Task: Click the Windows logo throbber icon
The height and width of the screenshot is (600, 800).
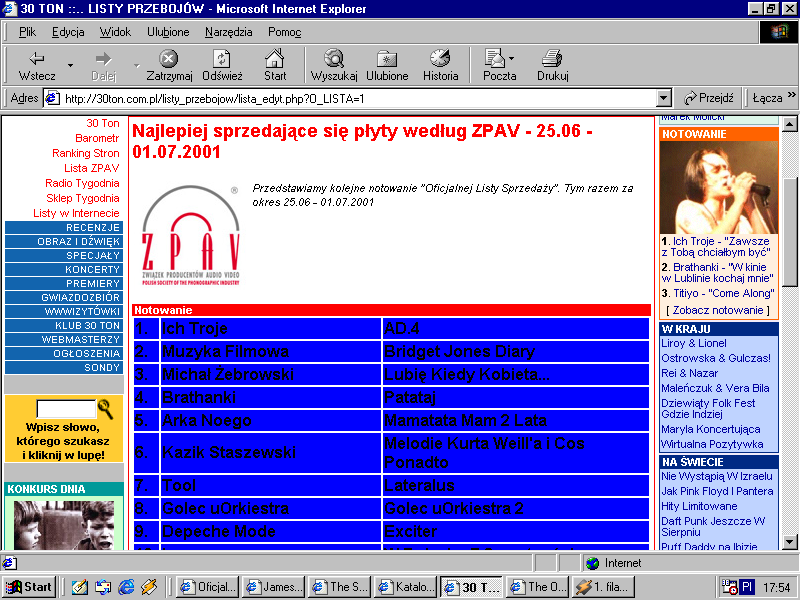Action: click(779, 32)
